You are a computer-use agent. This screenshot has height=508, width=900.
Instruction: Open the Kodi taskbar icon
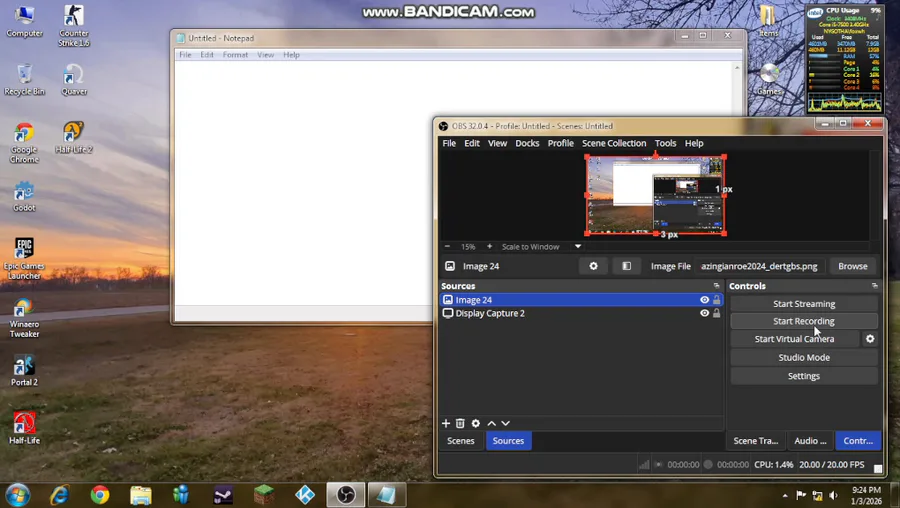(305, 495)
